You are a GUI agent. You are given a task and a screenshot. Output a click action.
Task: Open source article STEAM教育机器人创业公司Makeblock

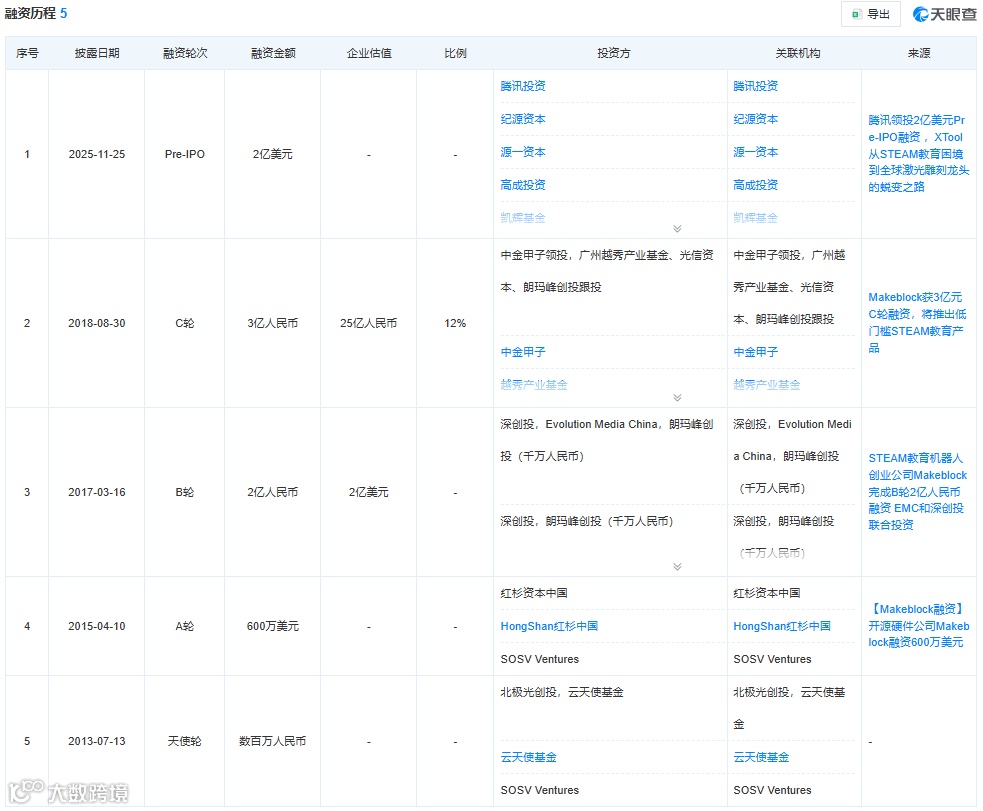point(917,491)
